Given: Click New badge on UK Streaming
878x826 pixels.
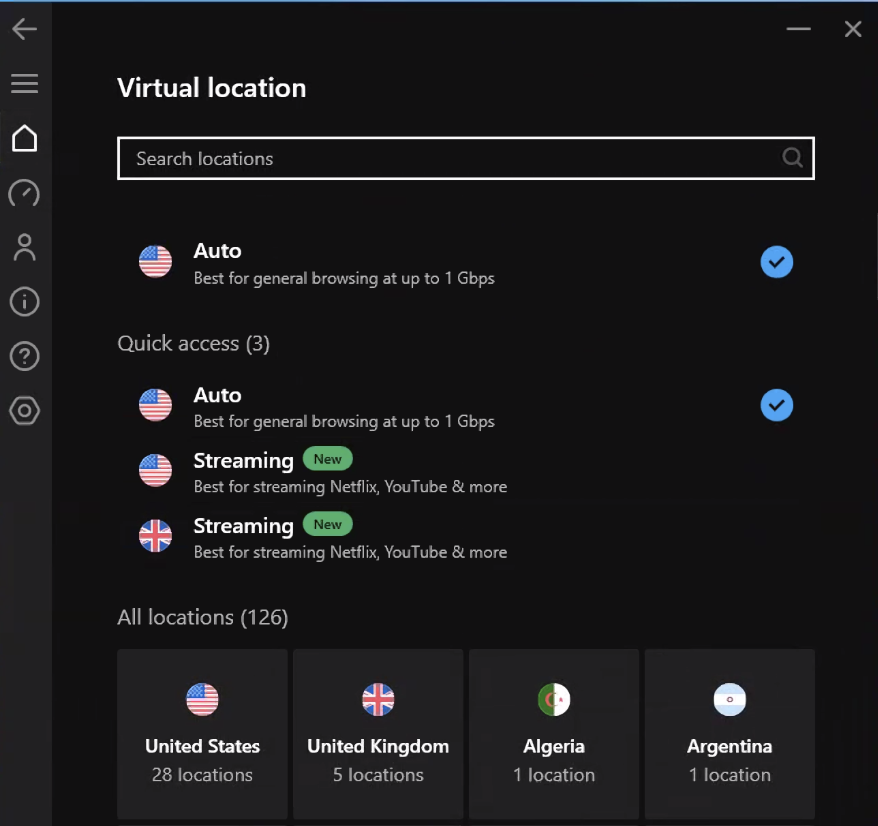Looking at the screenshot, I should [328, 525].
